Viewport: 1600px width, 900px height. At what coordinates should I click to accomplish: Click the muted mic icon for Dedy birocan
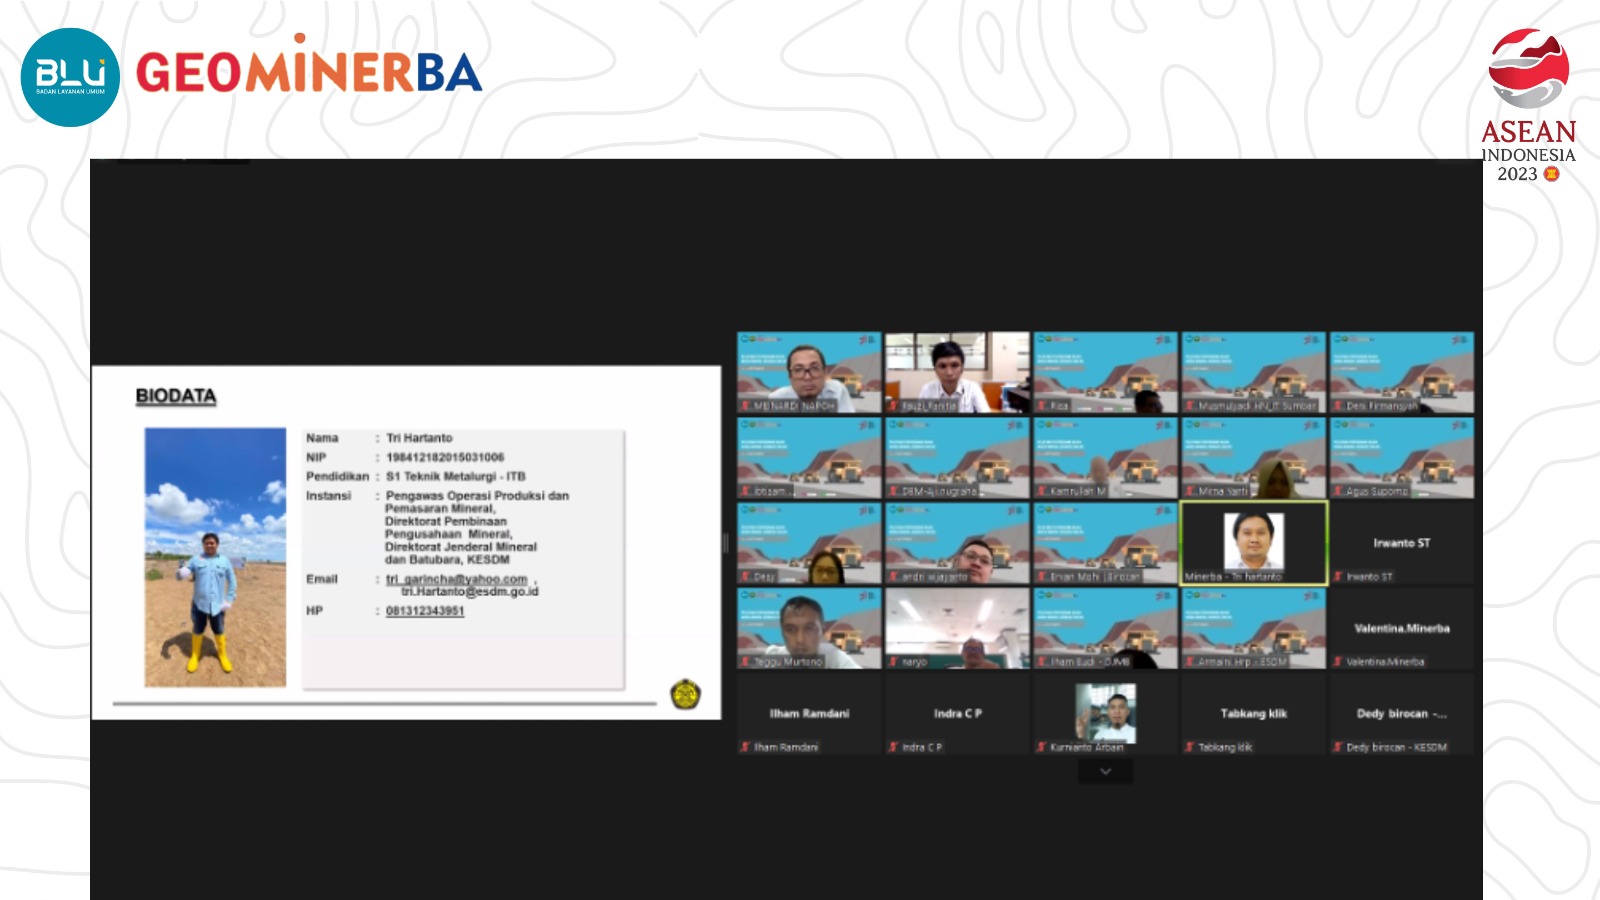click(1338, 747)
